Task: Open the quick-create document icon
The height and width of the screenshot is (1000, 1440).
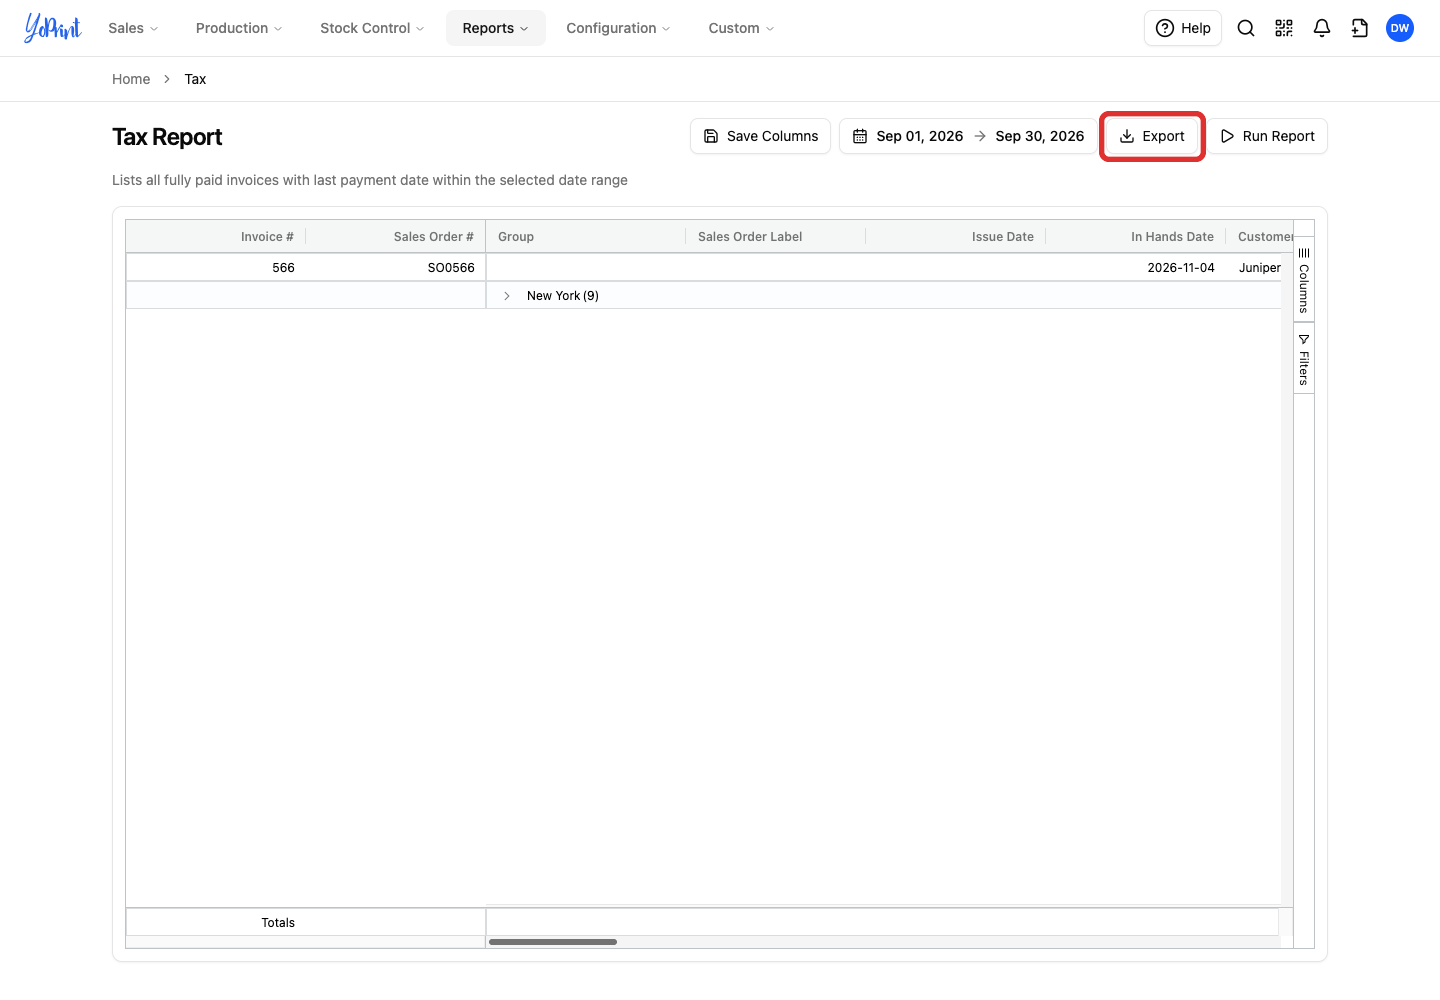Action: (x=1360, y=28)
